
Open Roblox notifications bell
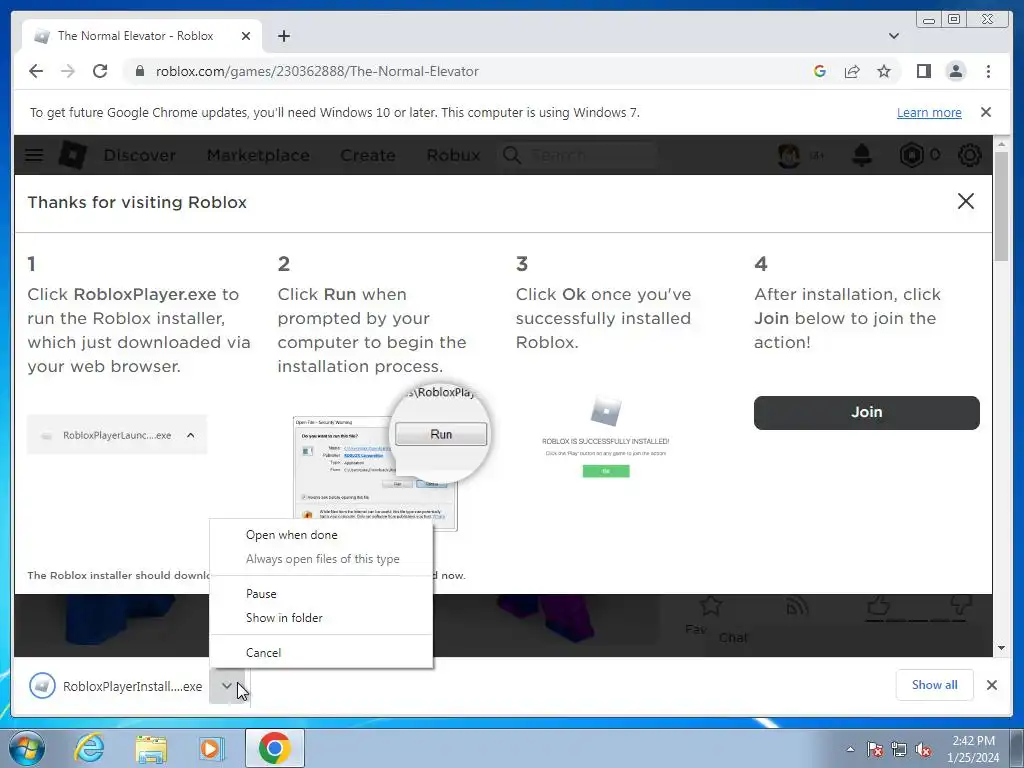pyautogui.click(x=862, y=155)
